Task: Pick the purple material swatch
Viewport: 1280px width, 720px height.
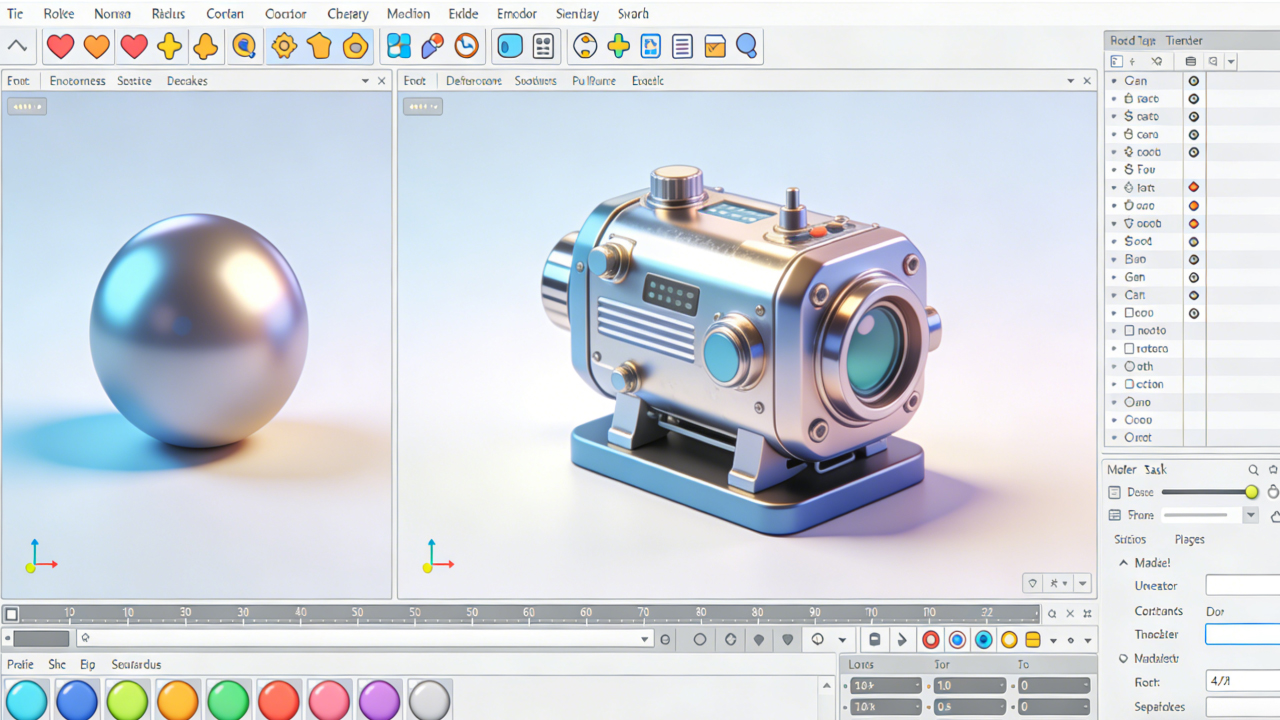Action: (x=379, y=699)
